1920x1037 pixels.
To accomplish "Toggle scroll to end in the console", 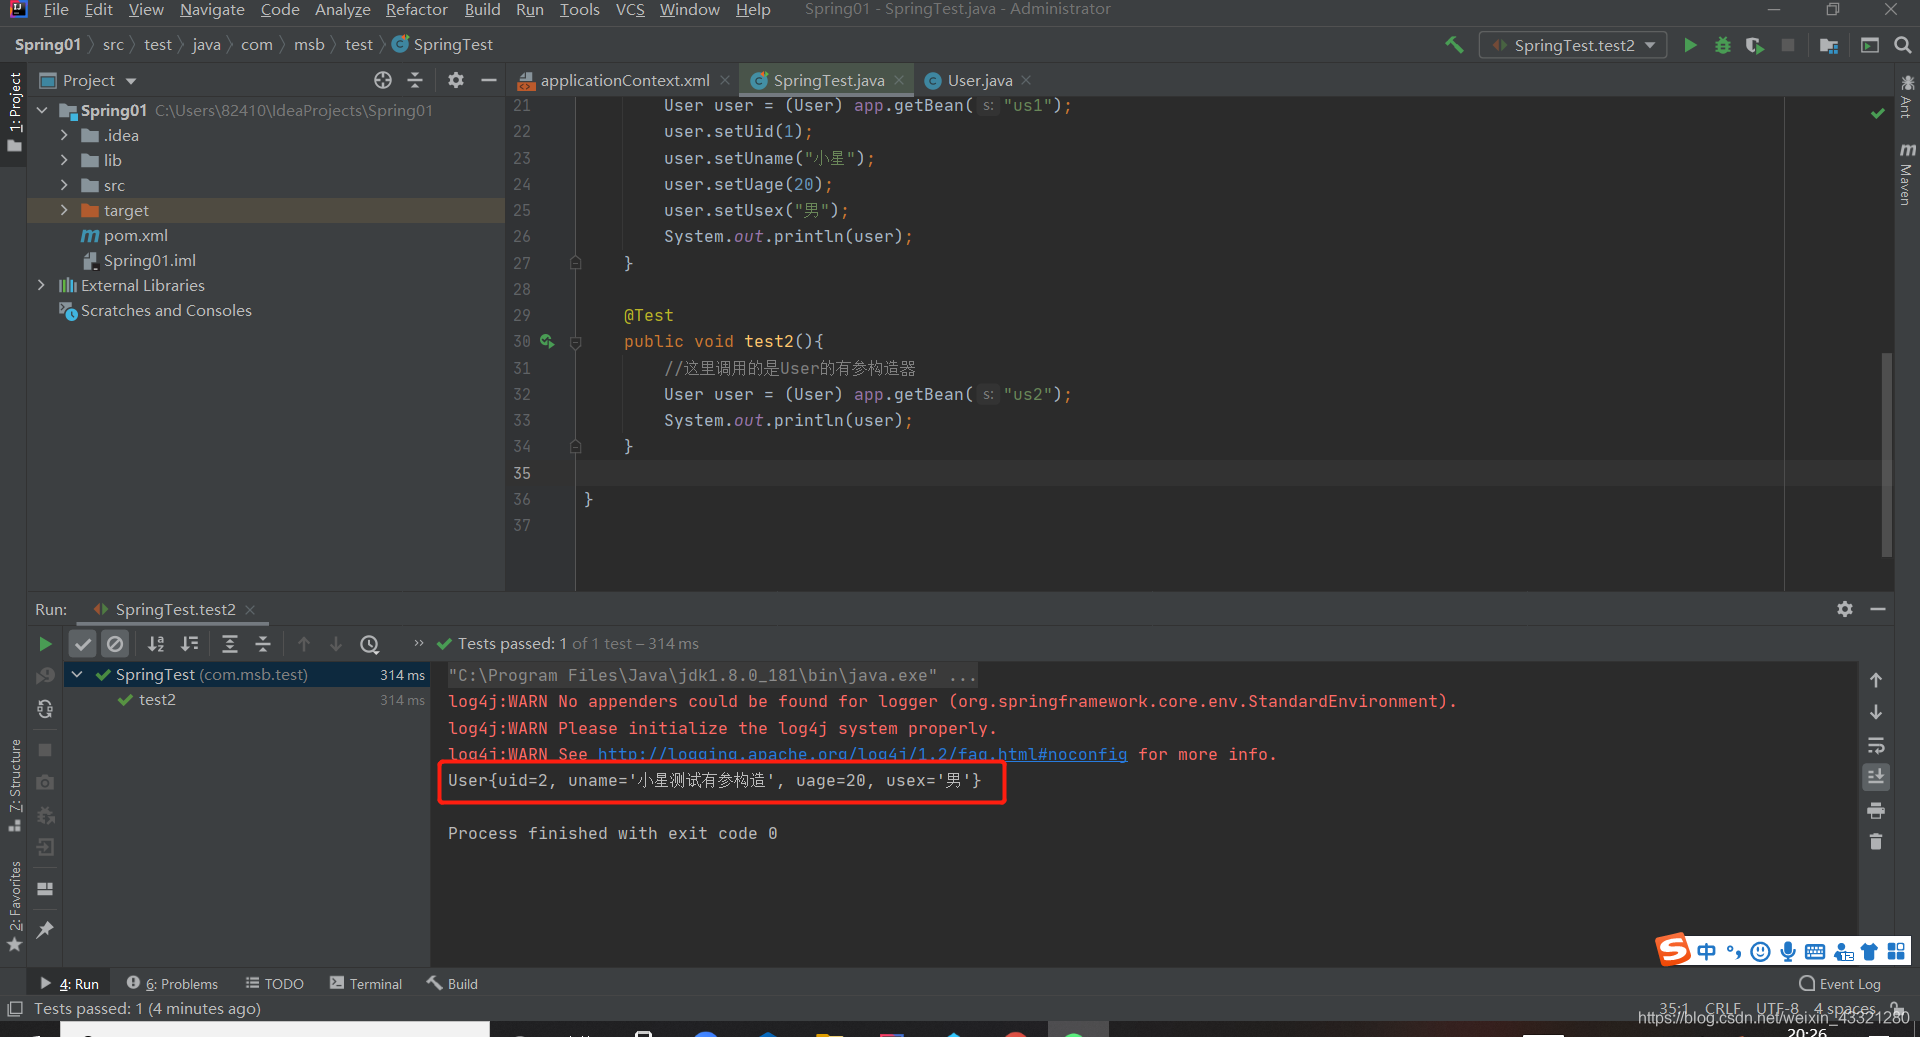I will tap(1876, 777).
